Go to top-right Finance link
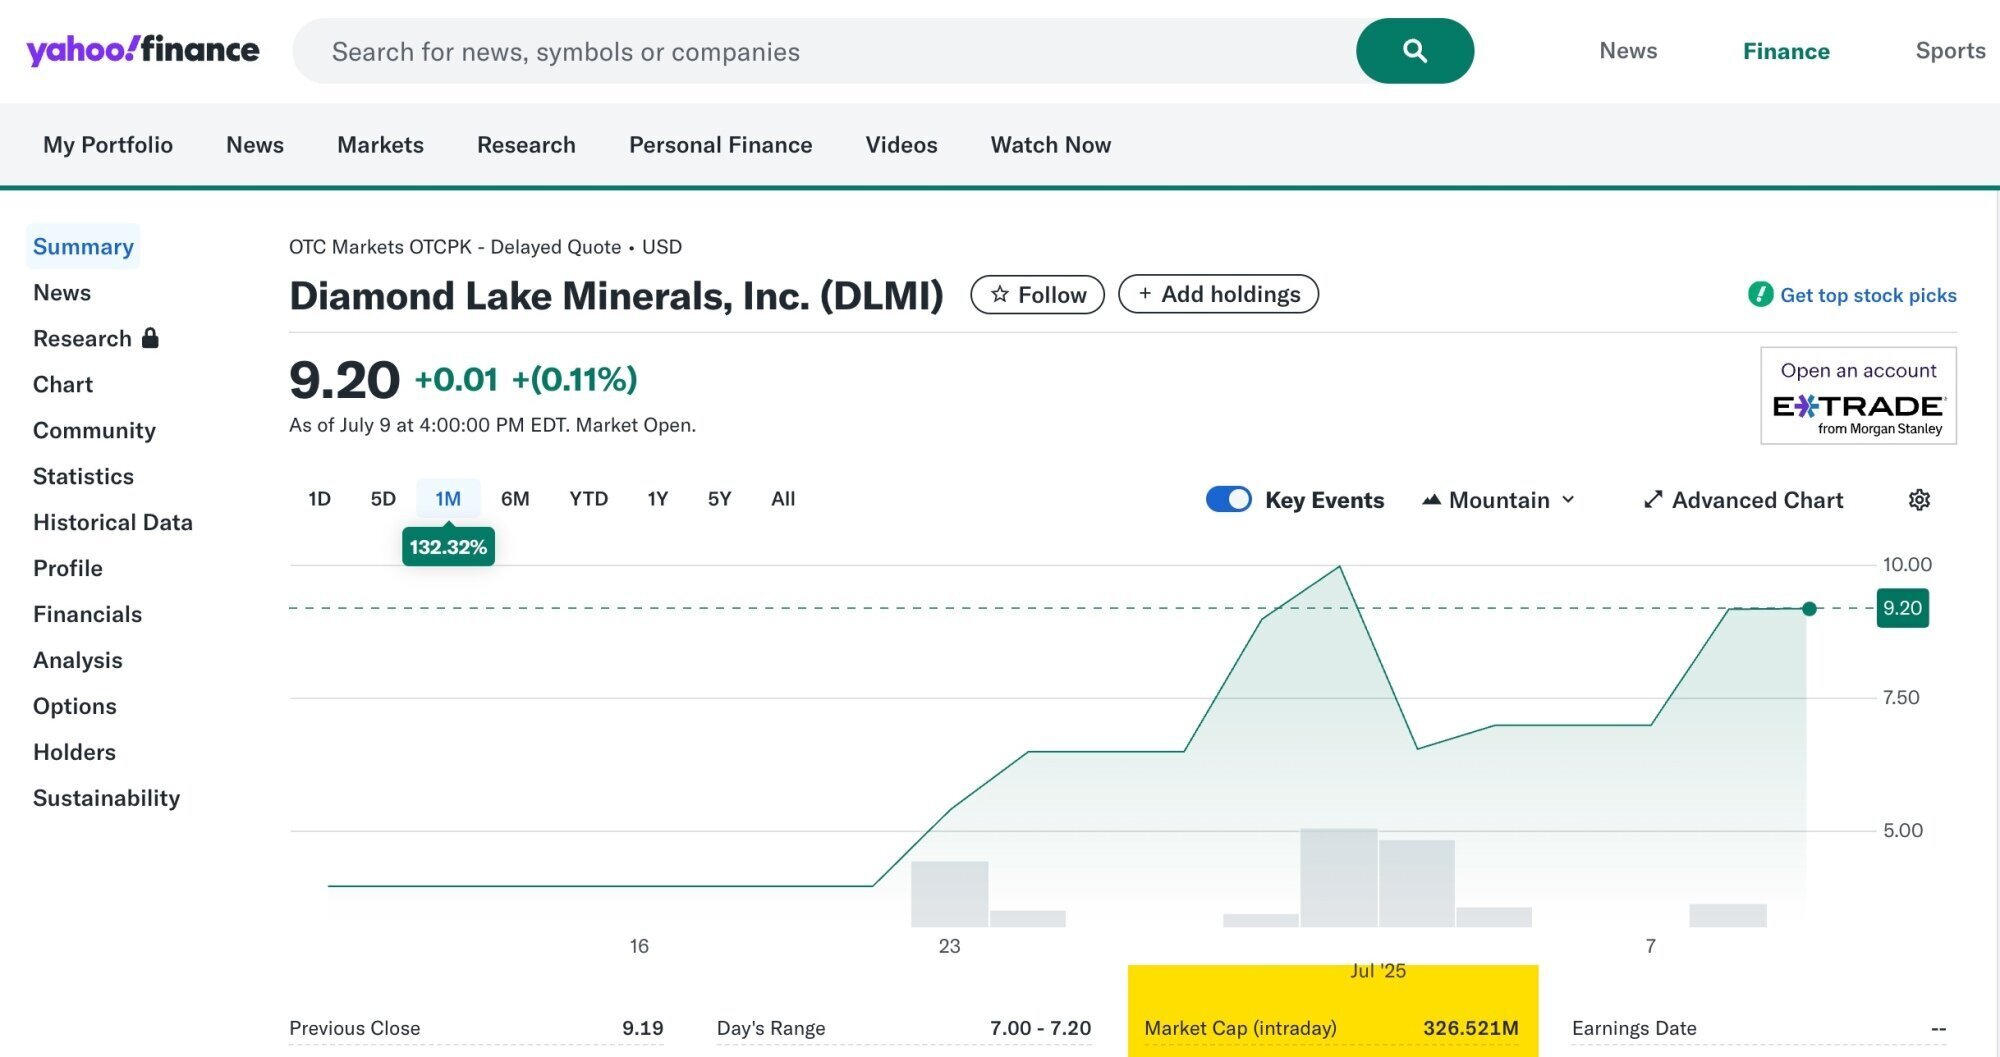 pyautogui.click(x=1786, y=51)
